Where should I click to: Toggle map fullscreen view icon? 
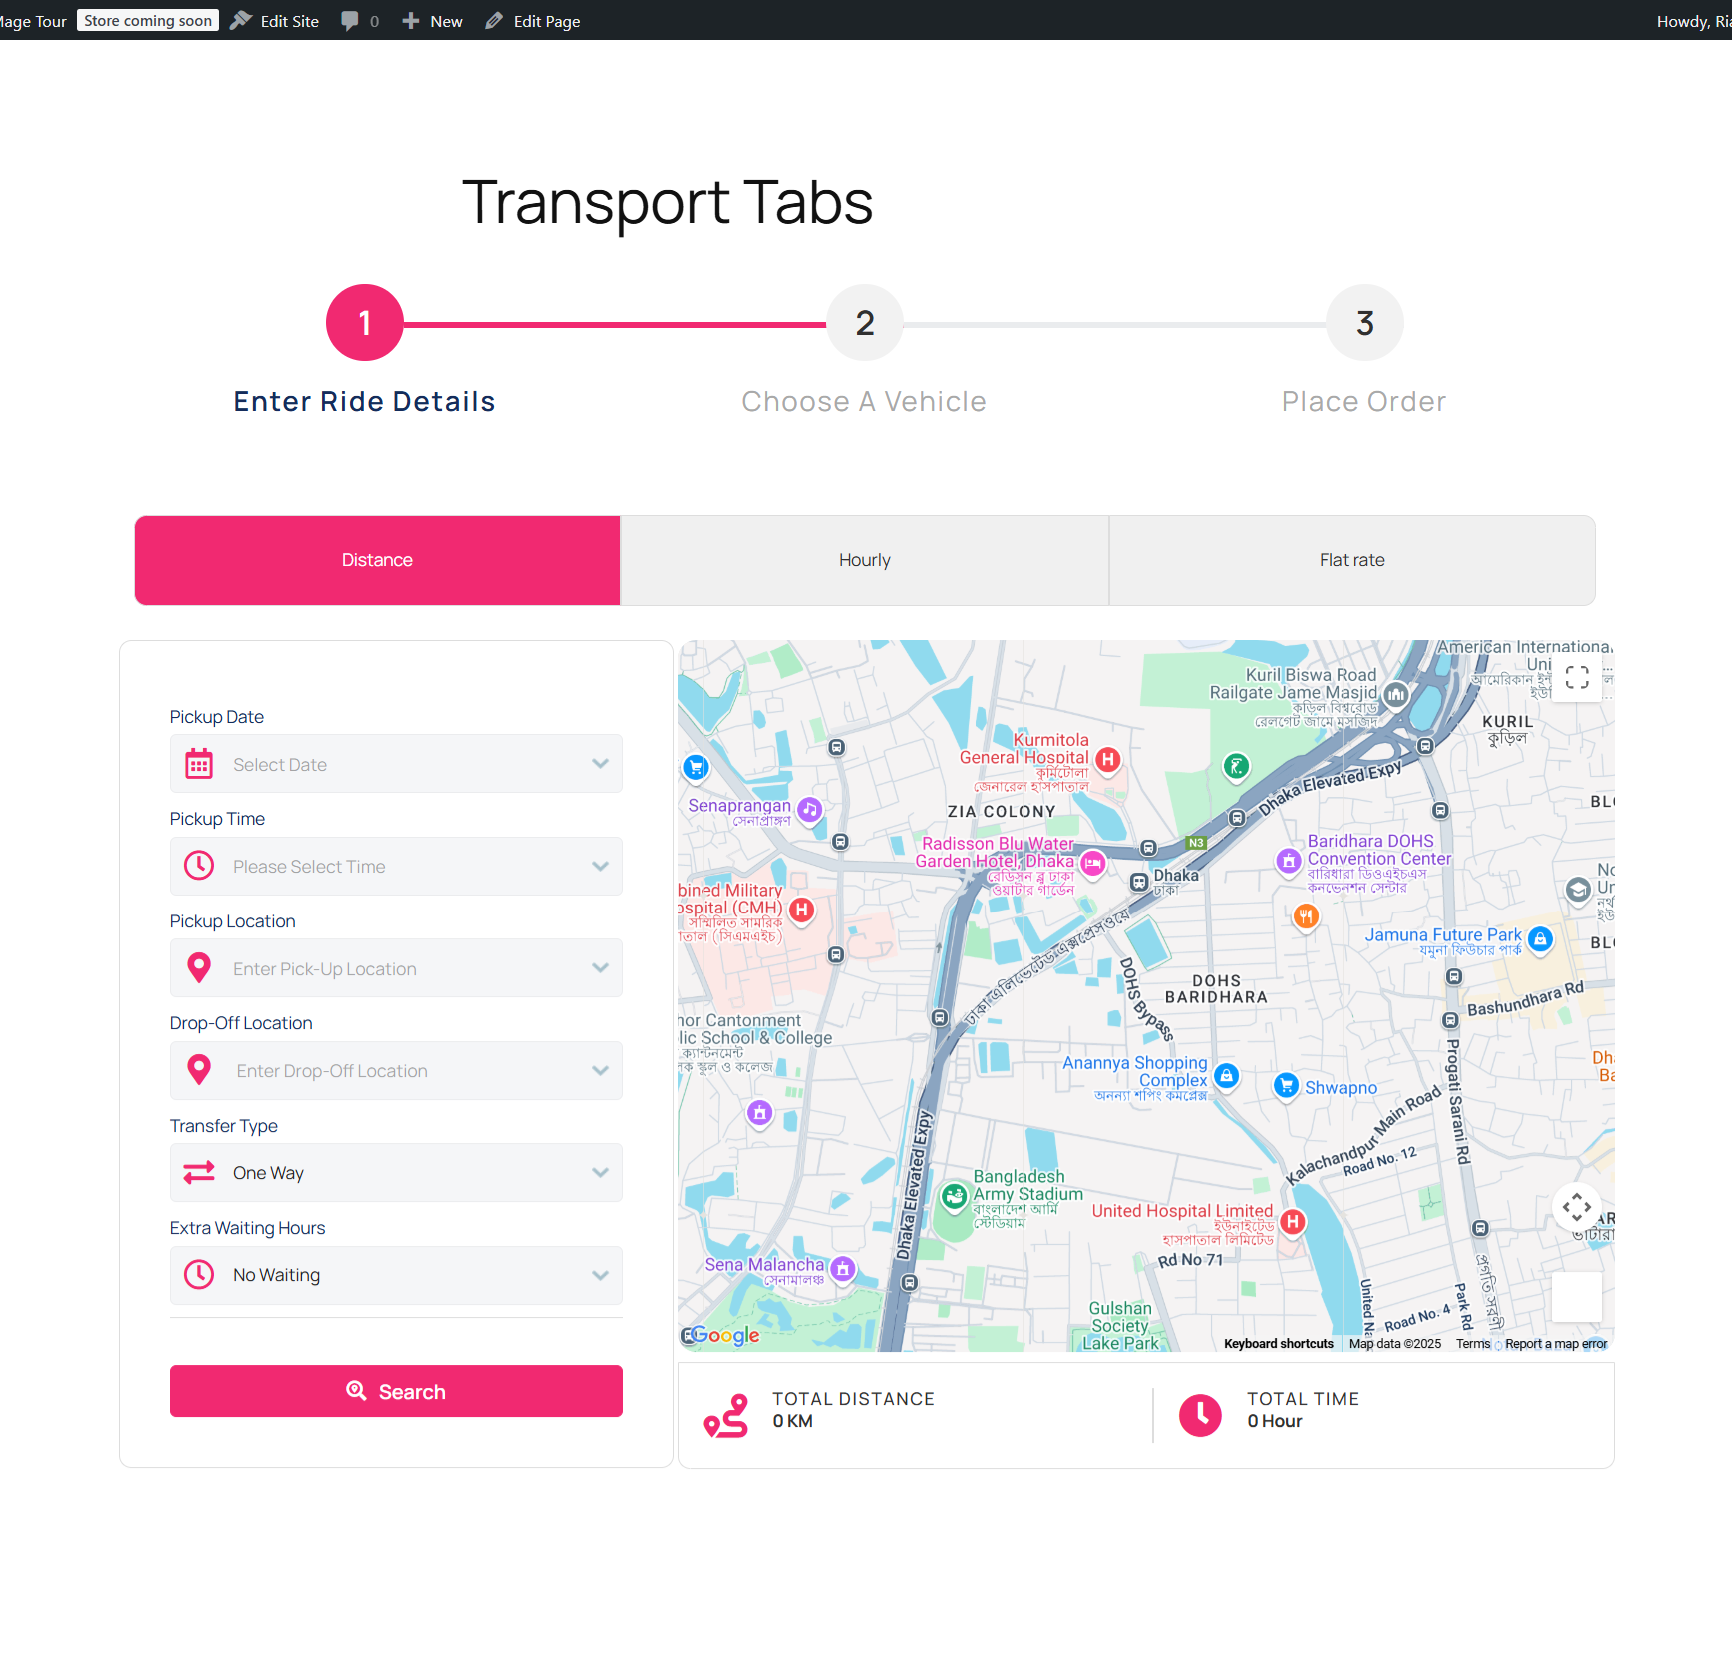(x=1577, y=677)
